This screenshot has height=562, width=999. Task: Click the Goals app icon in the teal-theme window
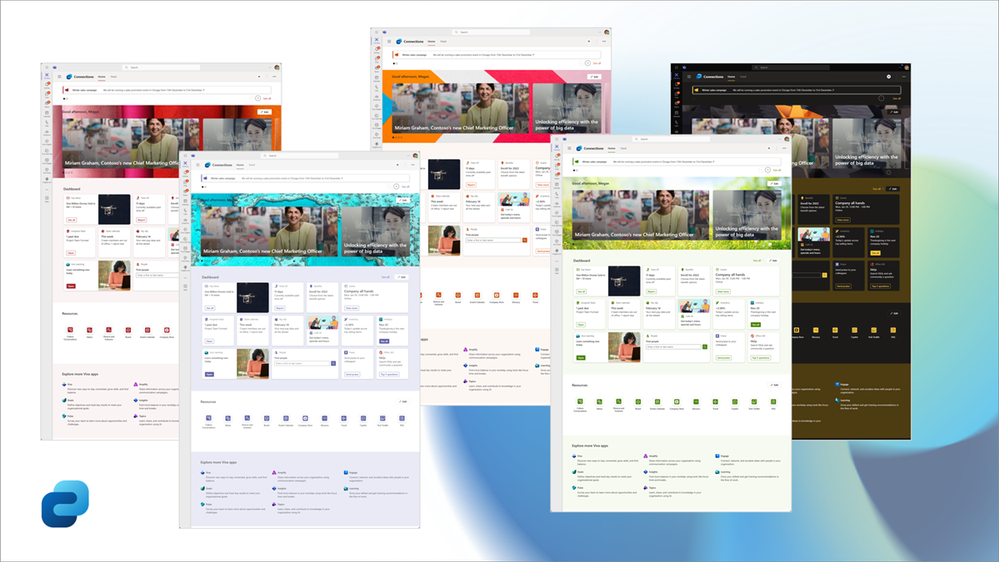203,489
